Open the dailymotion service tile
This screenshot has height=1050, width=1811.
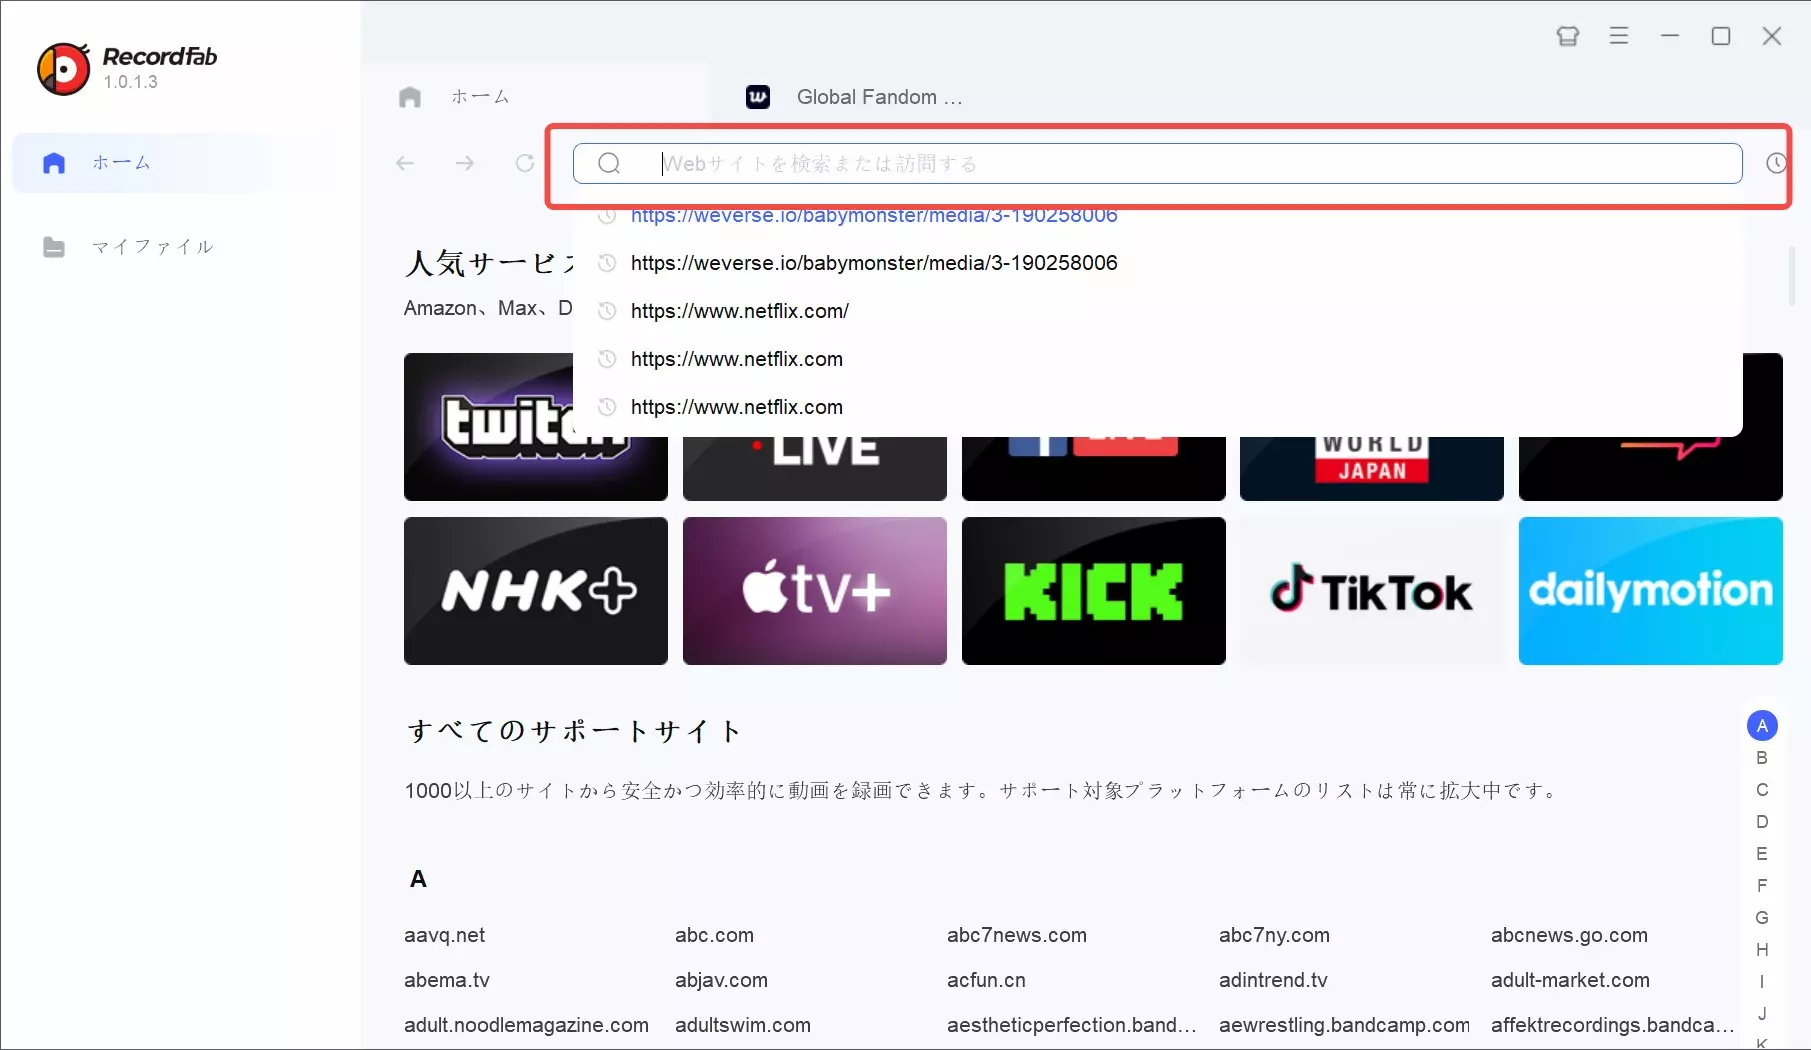pyautogui.click(x=1651, y=591)
